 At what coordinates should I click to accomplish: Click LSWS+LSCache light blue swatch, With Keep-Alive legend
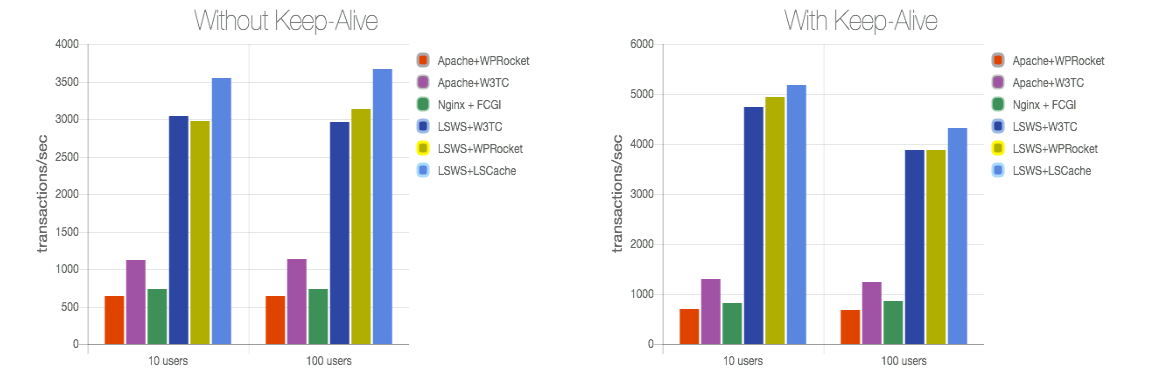point(998,171)
